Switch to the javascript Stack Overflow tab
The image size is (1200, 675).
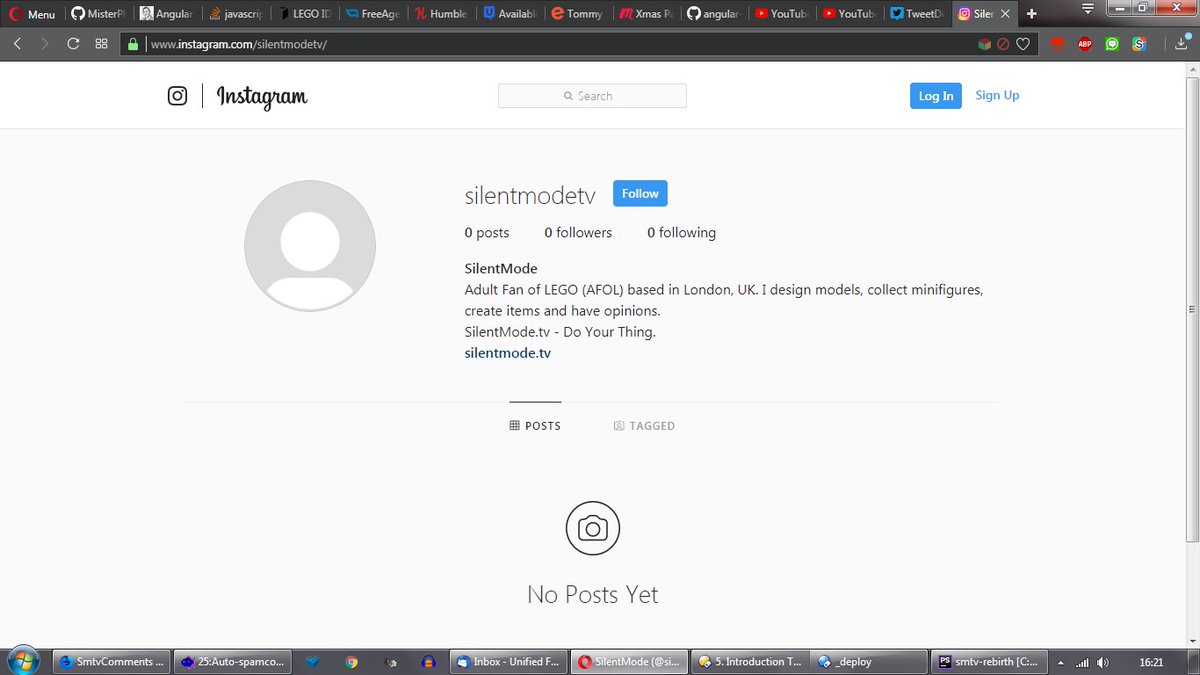point(234,14)
